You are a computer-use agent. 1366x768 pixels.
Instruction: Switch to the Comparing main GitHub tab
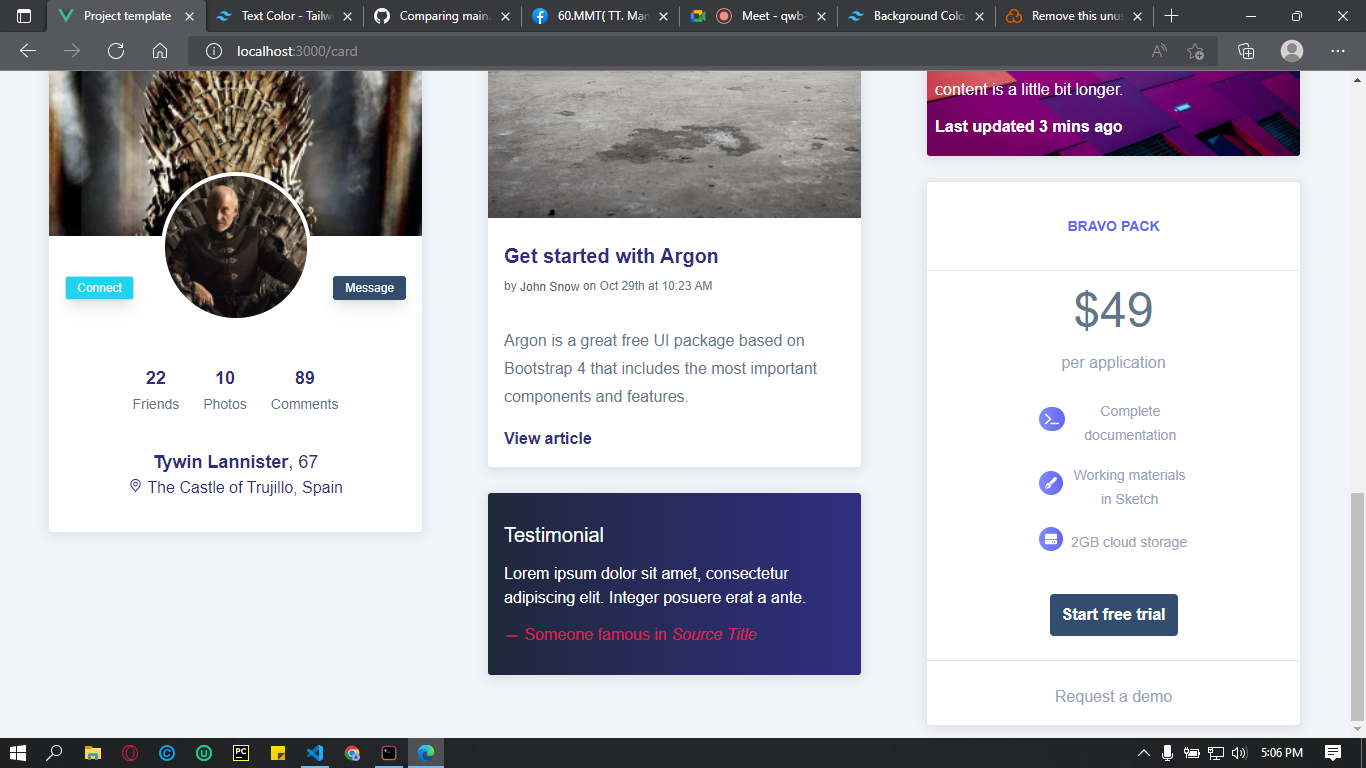(x=444, y=16)
